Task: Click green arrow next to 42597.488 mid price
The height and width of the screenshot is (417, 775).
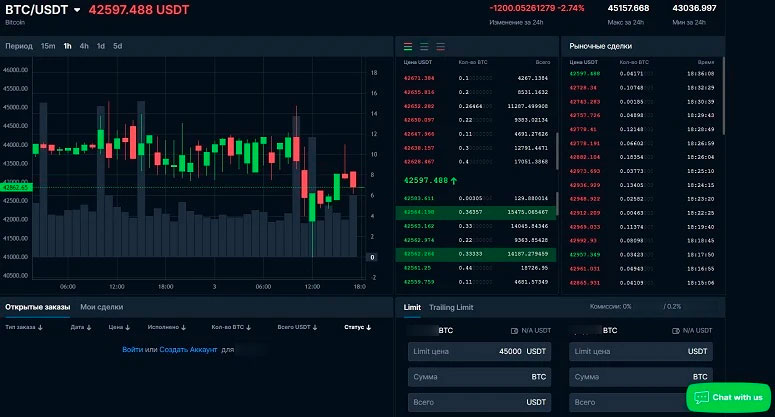Action: pyautogui.click(x=455, y=181)
